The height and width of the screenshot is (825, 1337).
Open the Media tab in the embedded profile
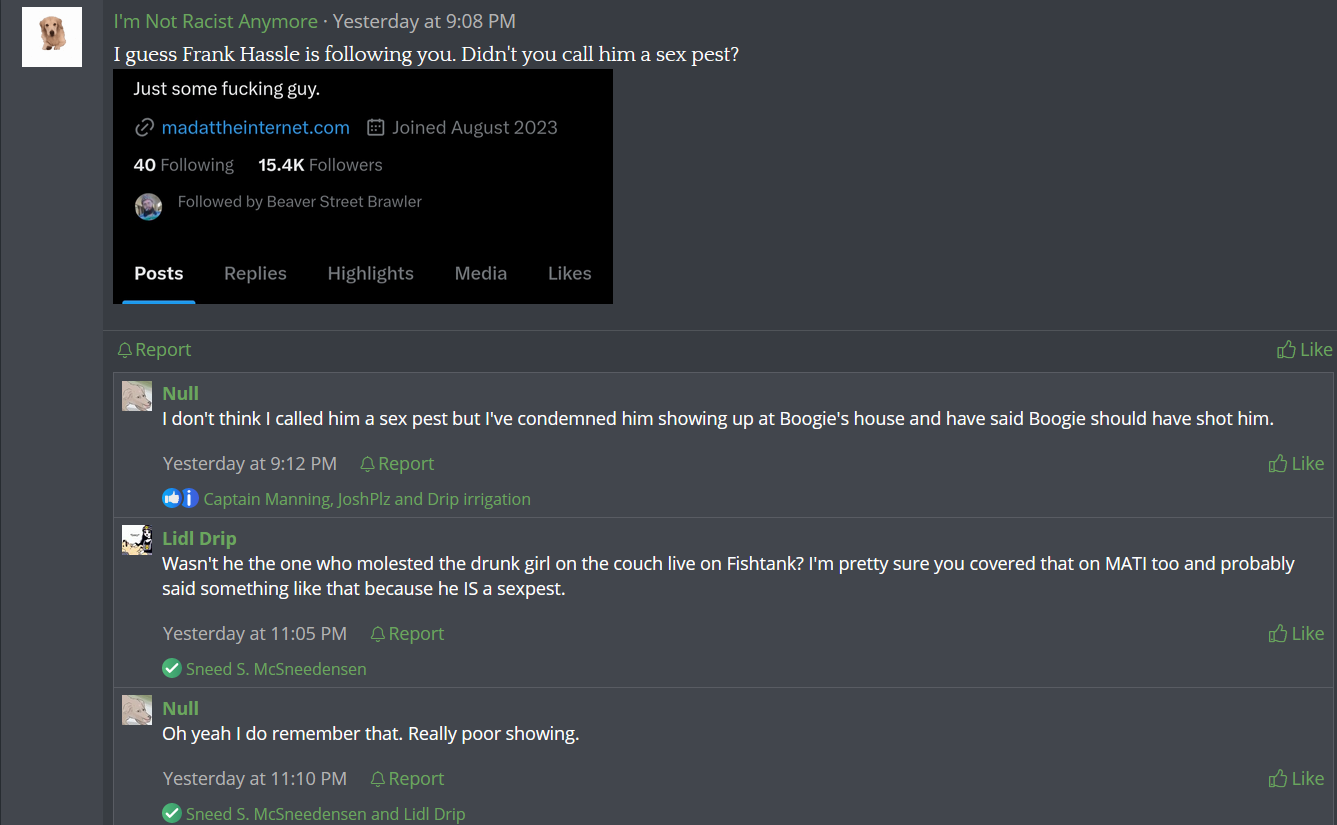tap(480, 273)
